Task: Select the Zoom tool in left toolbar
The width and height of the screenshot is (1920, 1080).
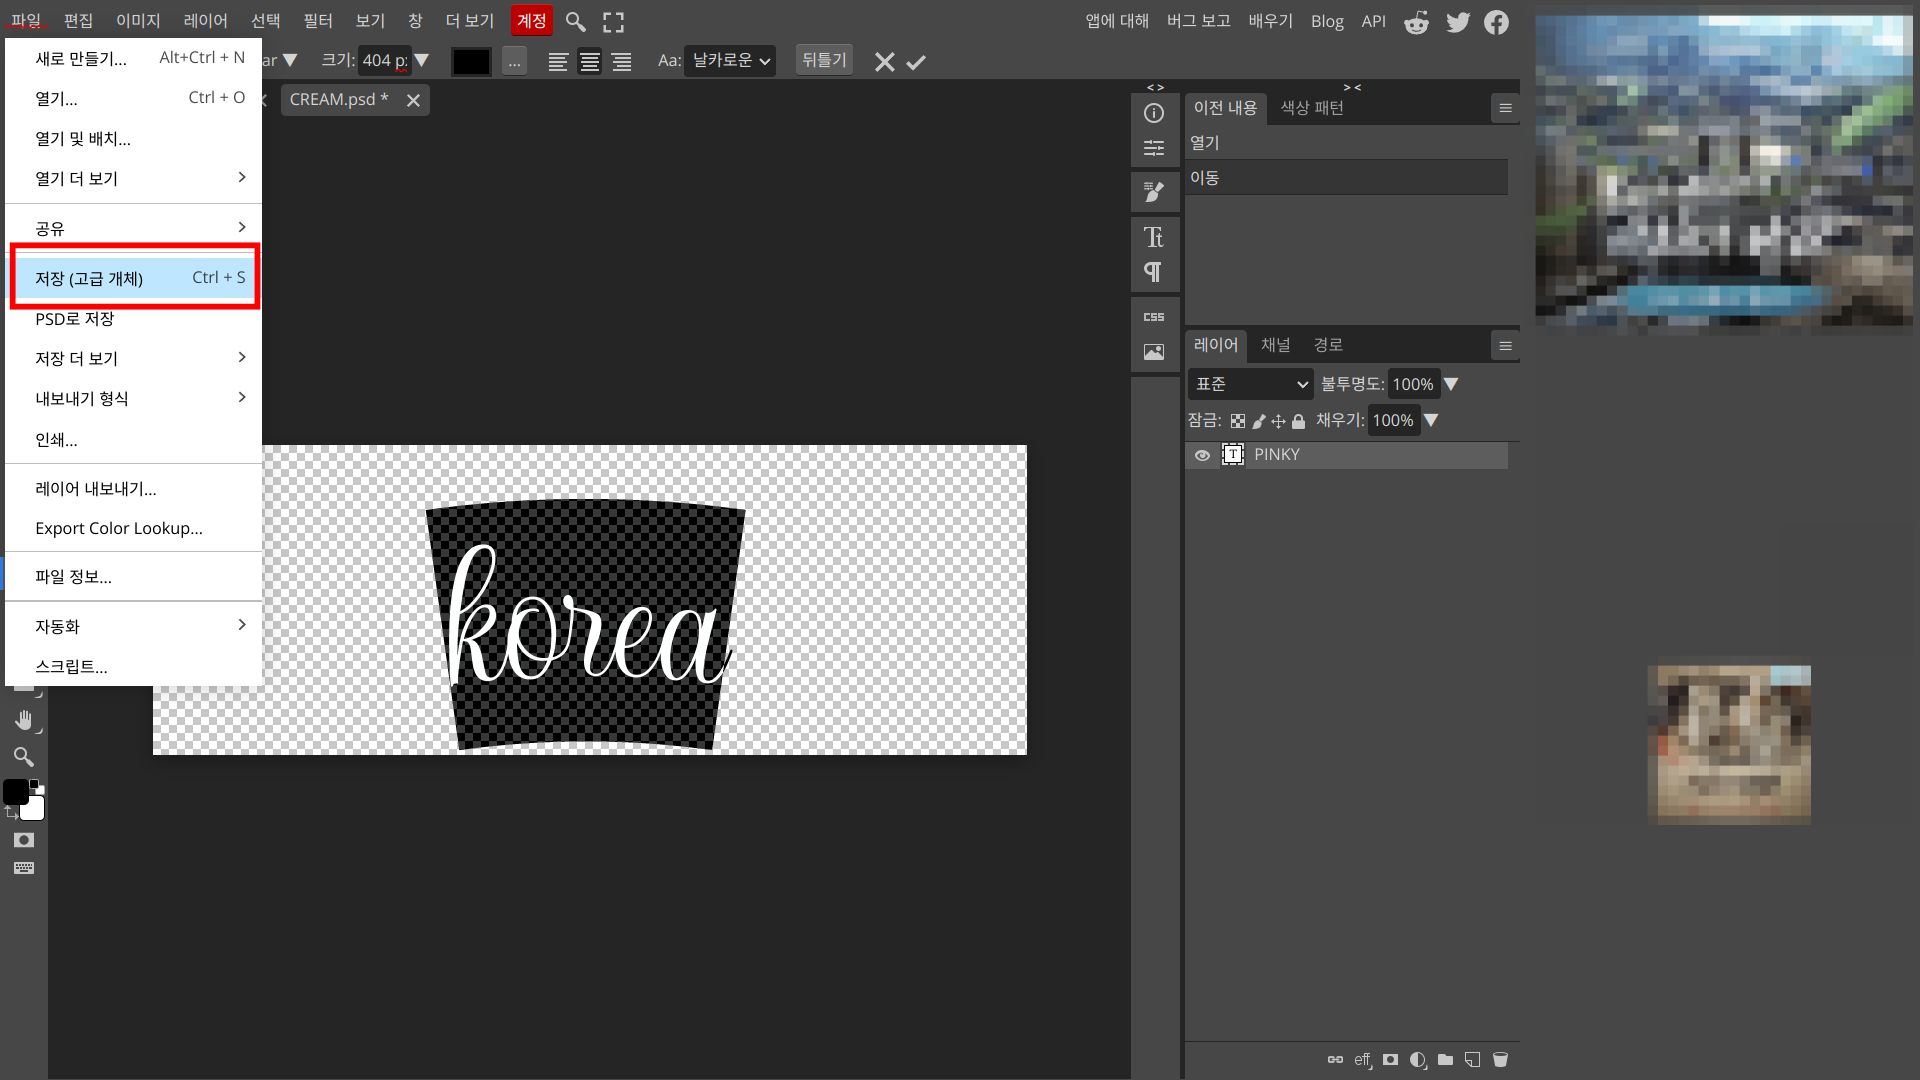Action: (24, 757)
